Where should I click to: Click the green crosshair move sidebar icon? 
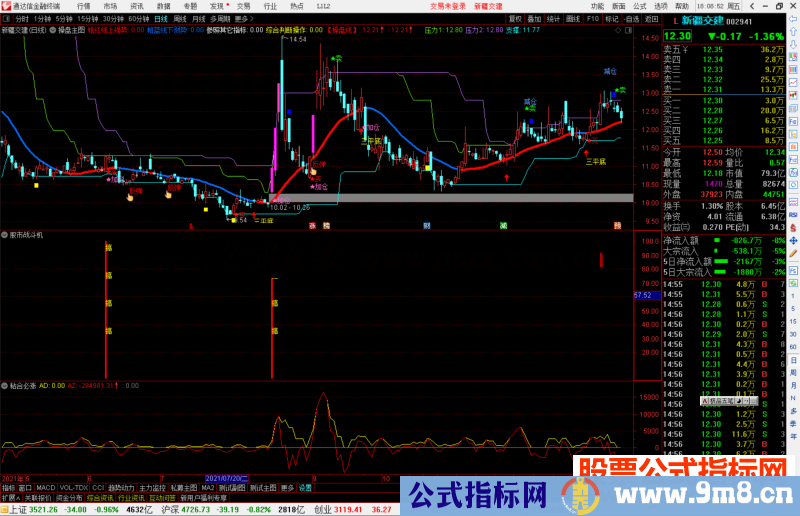click(793, 240)
